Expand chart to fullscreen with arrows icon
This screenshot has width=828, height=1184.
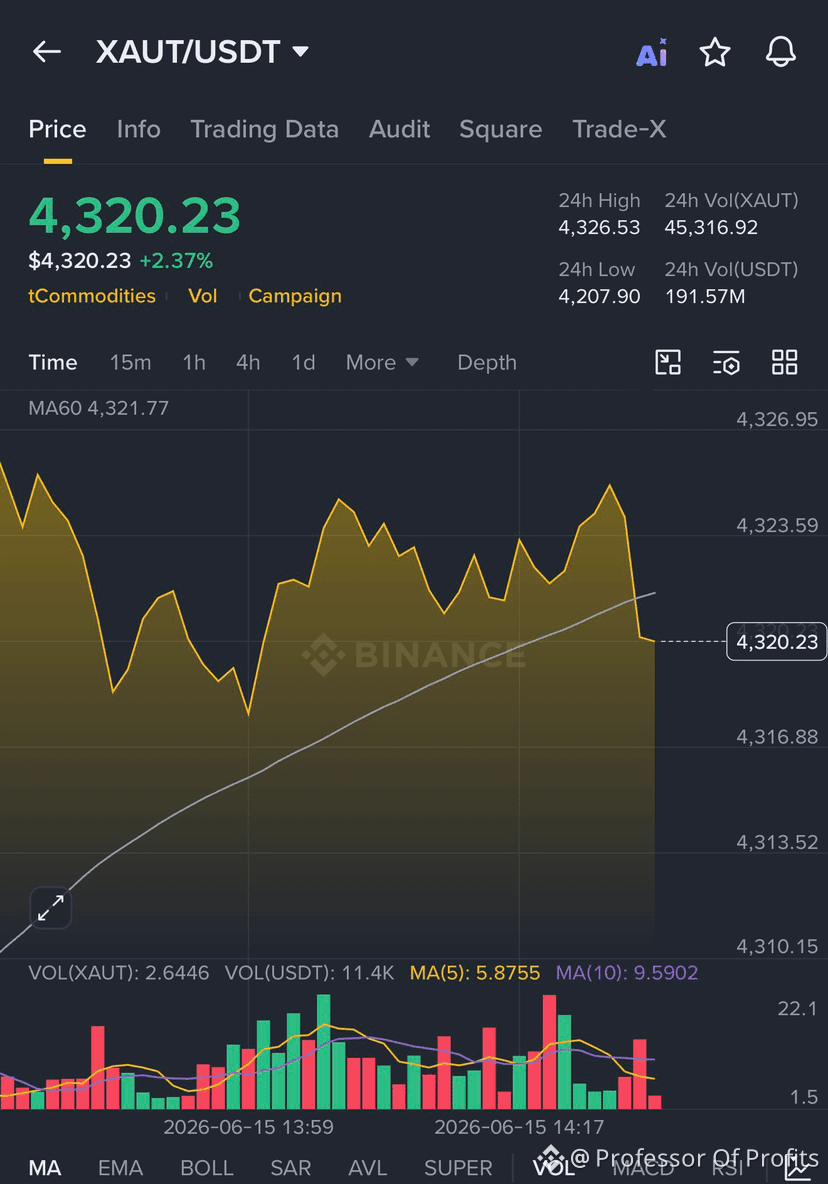[x=51, y=908]
